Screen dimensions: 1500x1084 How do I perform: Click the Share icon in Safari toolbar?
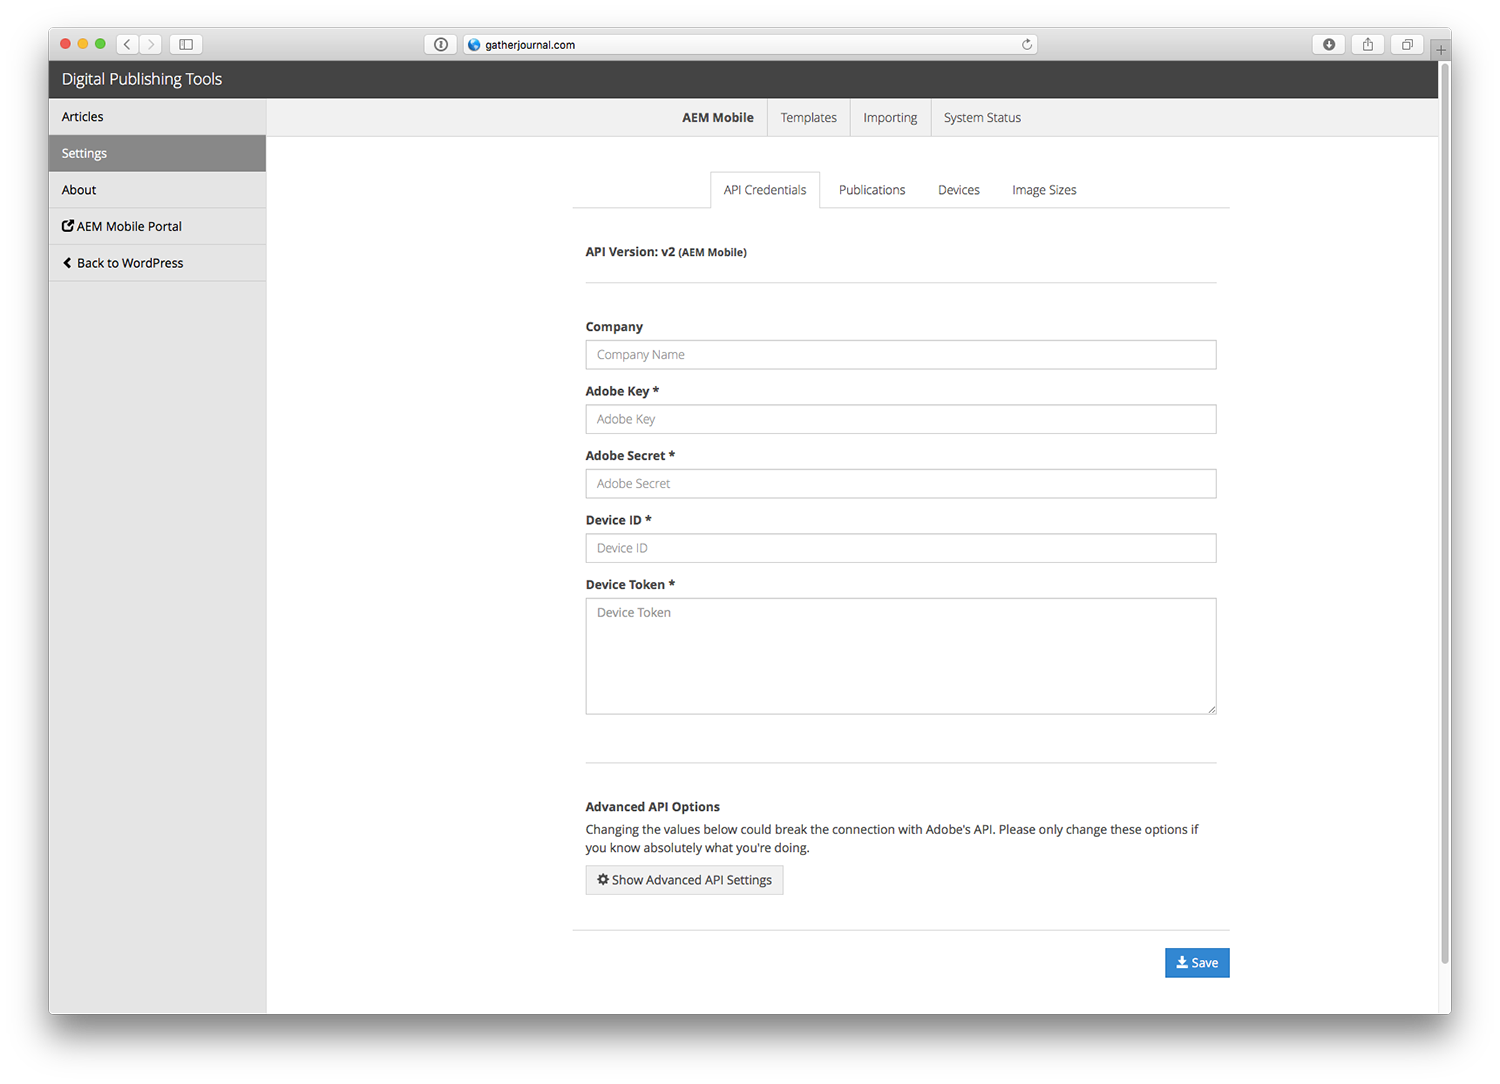(1367, 44)
